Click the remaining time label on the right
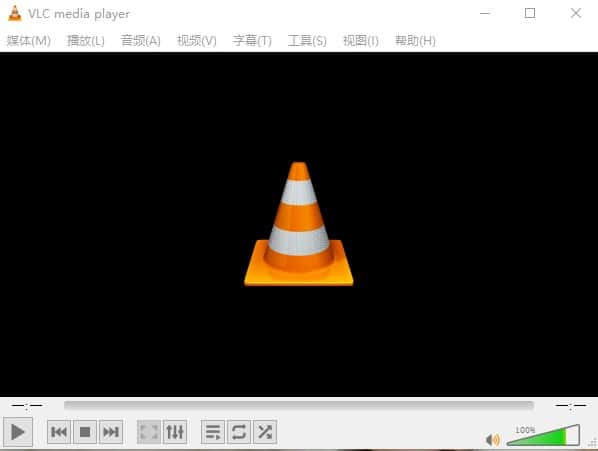Image resolution: width=598 pixels, height=451 pixels. point(571,406)
